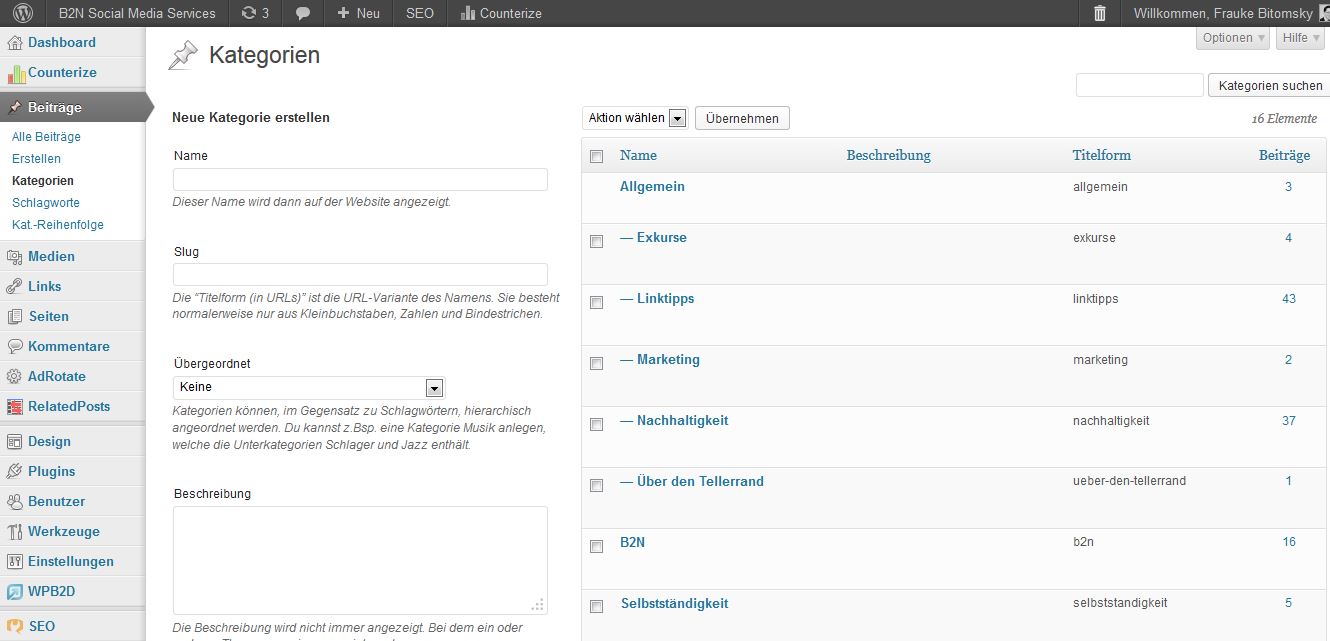Click the WordPress logo icon in admin bar
Viewport: 1330px width, 641px height.
pos(23,13)
